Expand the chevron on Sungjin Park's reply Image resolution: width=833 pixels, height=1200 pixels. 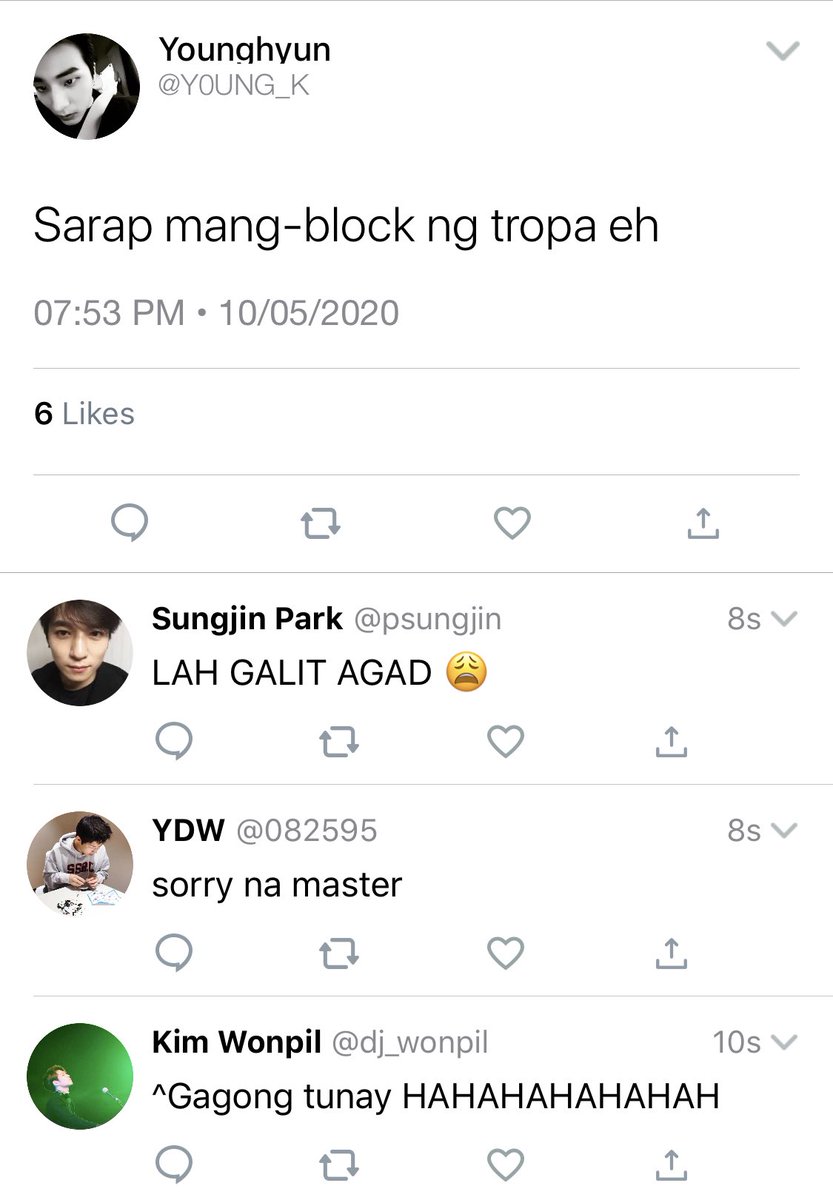tap(785, 619)
